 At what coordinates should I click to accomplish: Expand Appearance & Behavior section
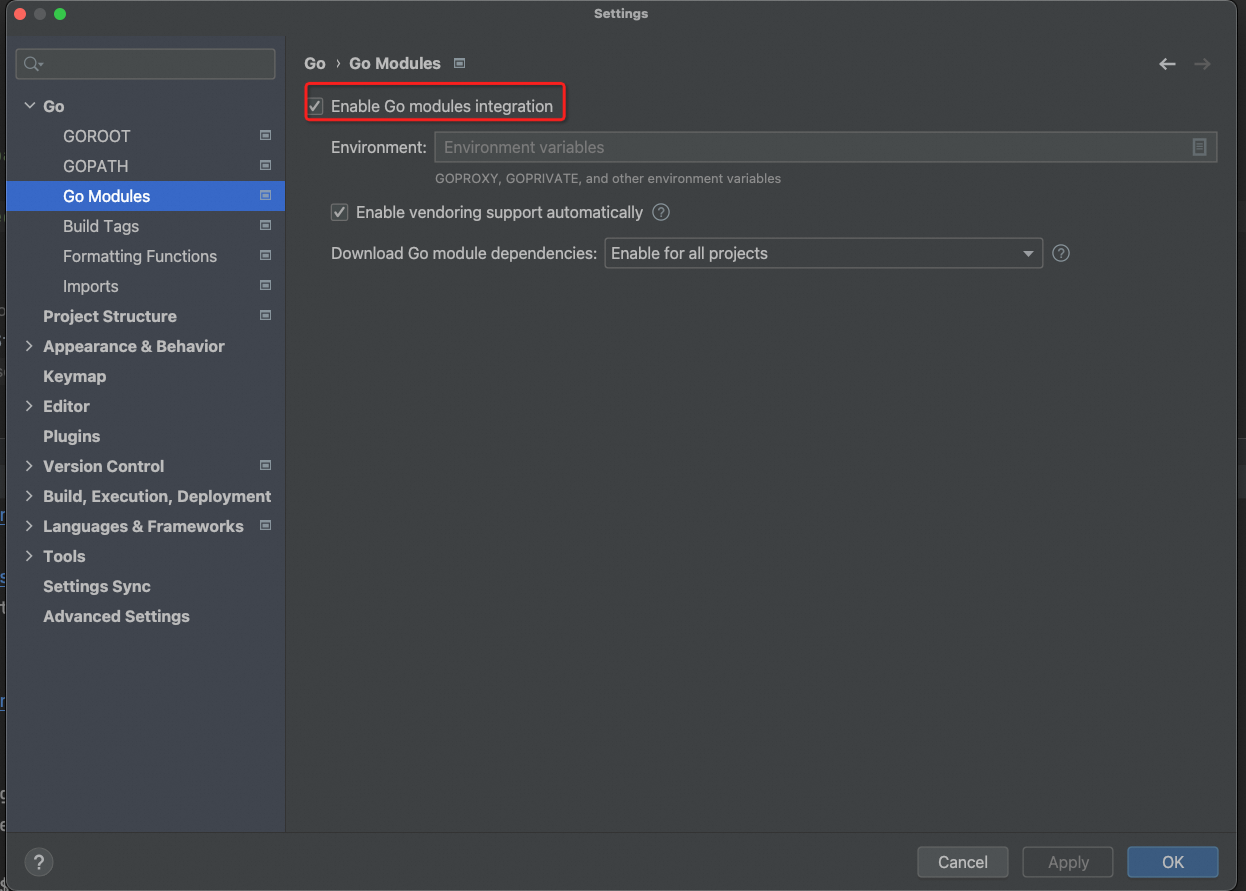coord(29,346)
